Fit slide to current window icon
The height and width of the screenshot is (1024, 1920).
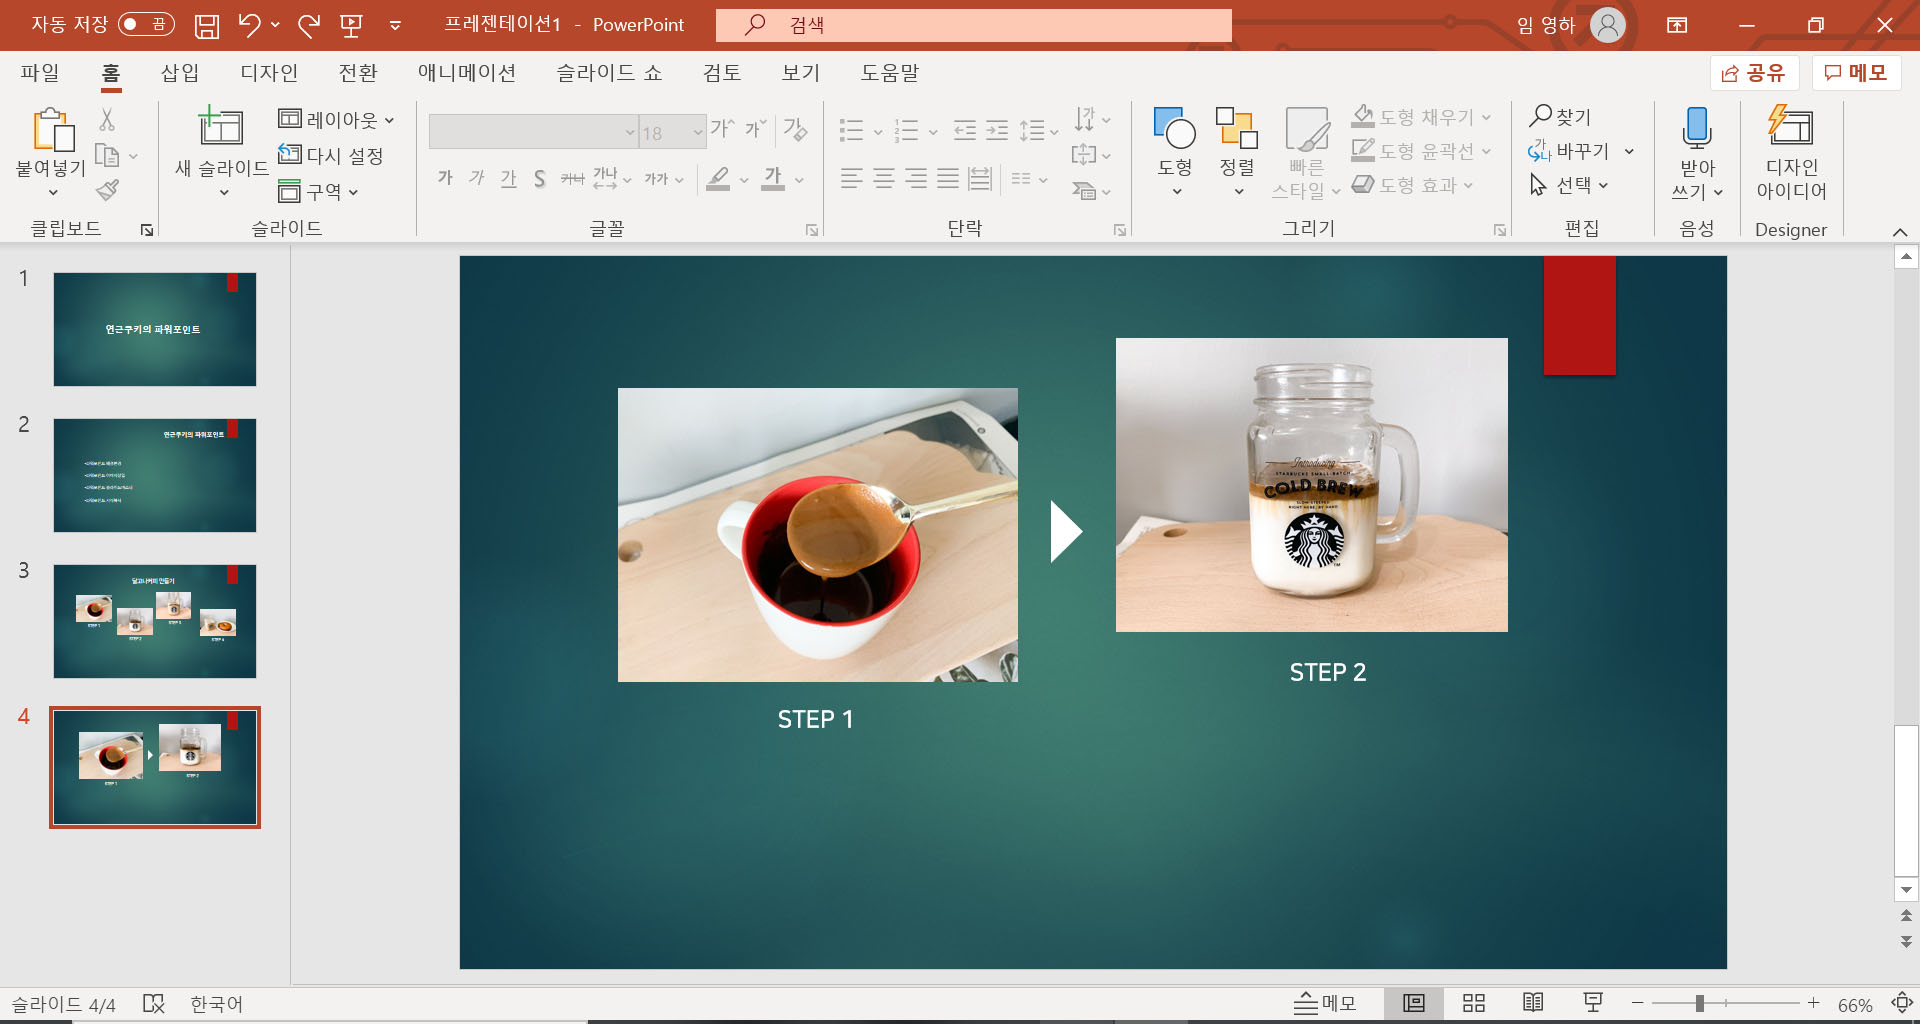pos(1902,1003)
